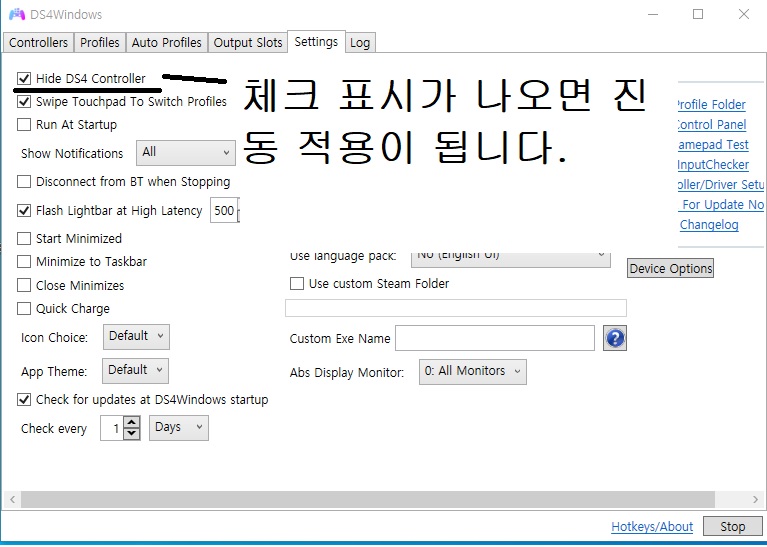The image size is (767, 547).
Task: Decrease Check every value with down arrow
Action: (132, 433)
